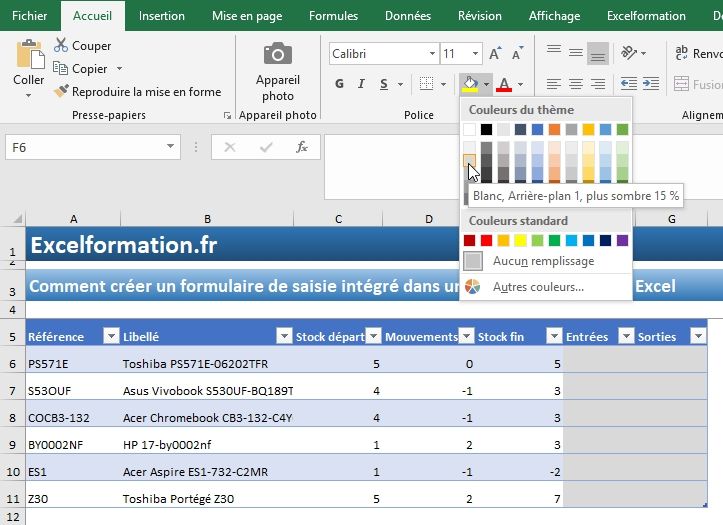
Task: Open Autres couleurs… option
Action: (546, 287)
